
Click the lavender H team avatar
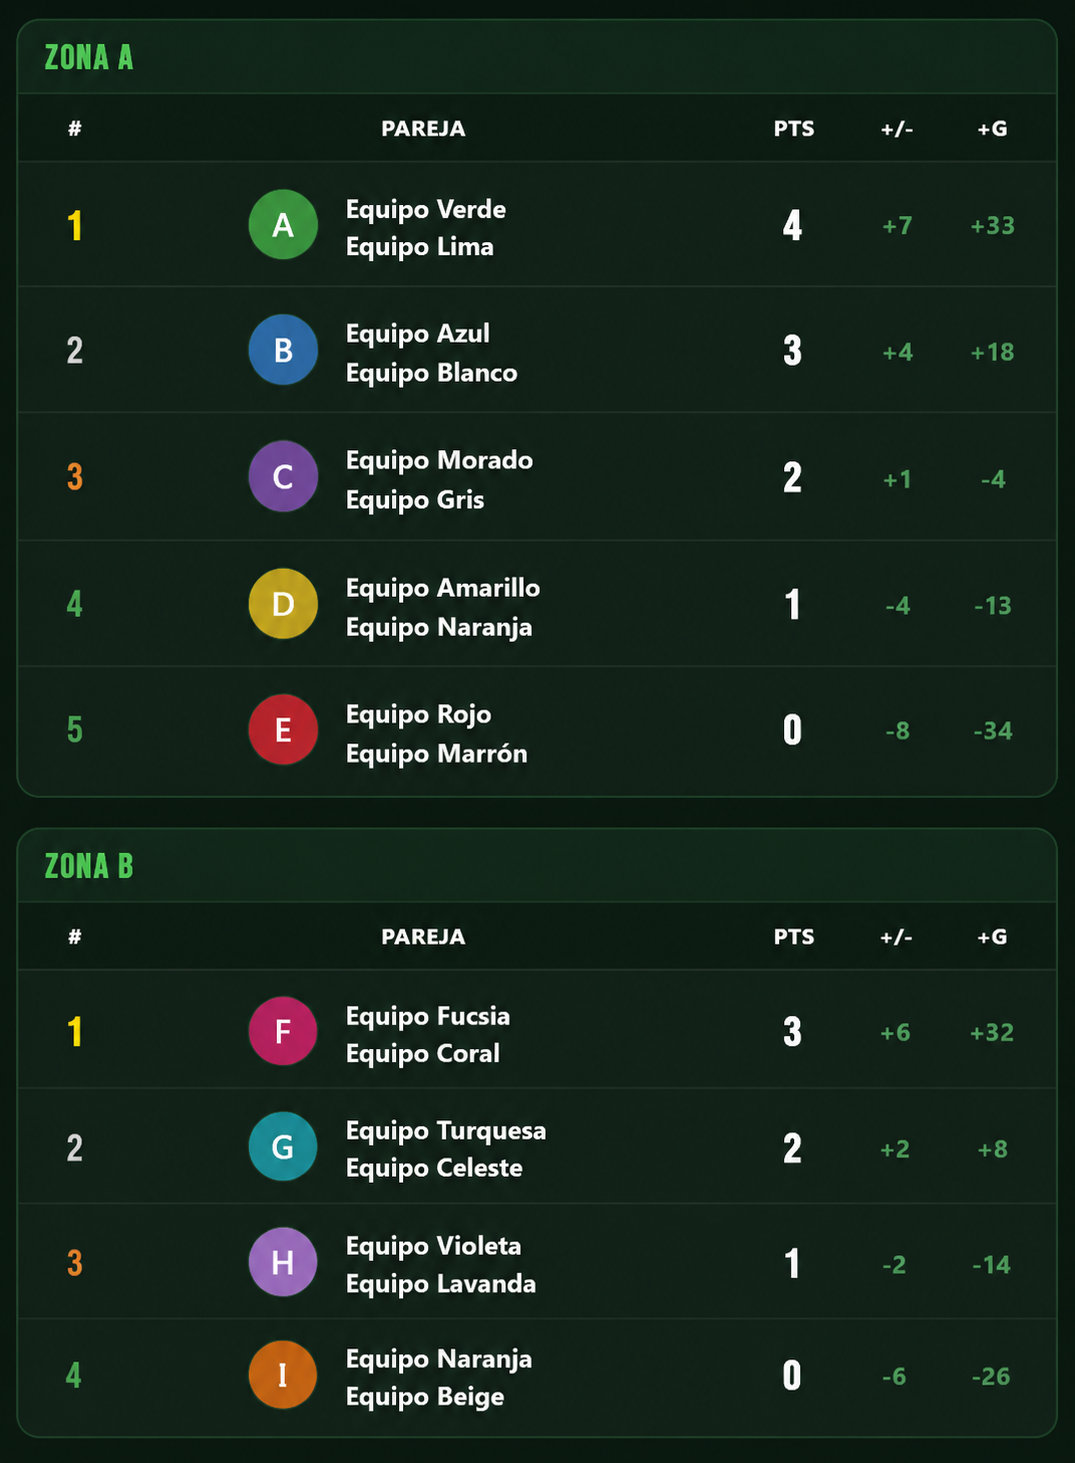(x=283, y=1262)
